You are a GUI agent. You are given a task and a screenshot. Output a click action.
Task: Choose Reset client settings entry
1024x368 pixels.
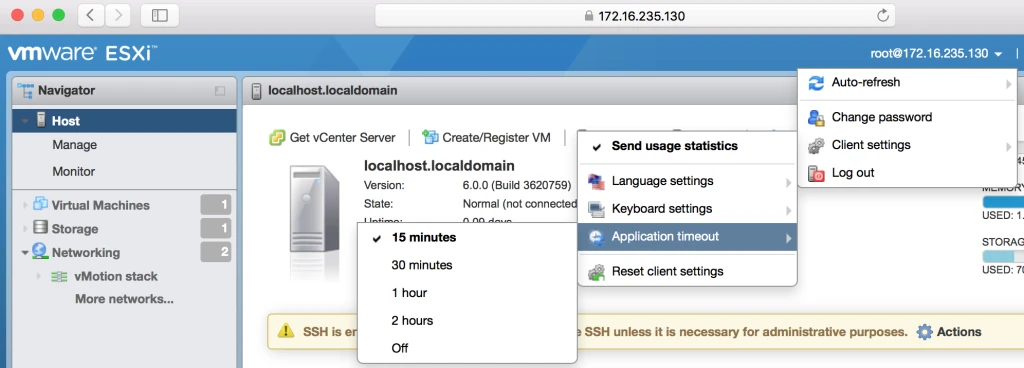[667, 271]
